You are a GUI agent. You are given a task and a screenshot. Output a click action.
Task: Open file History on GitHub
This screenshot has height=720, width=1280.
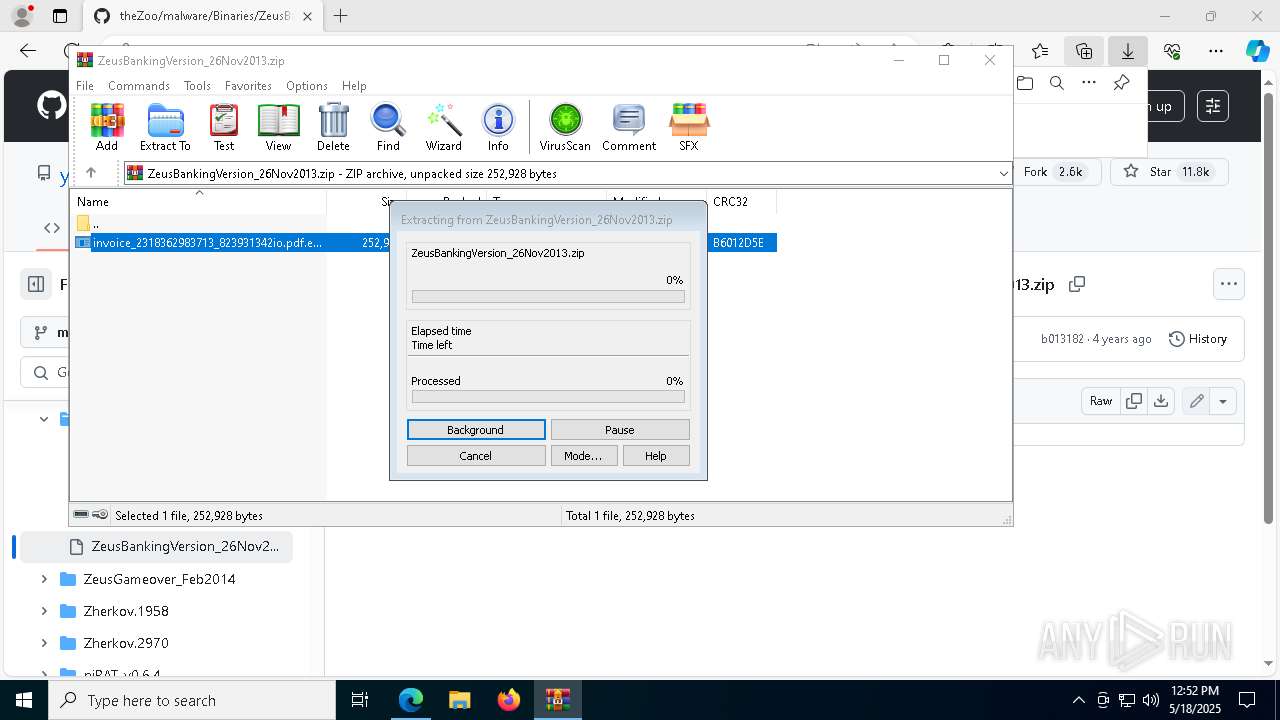pos(1198,339)
